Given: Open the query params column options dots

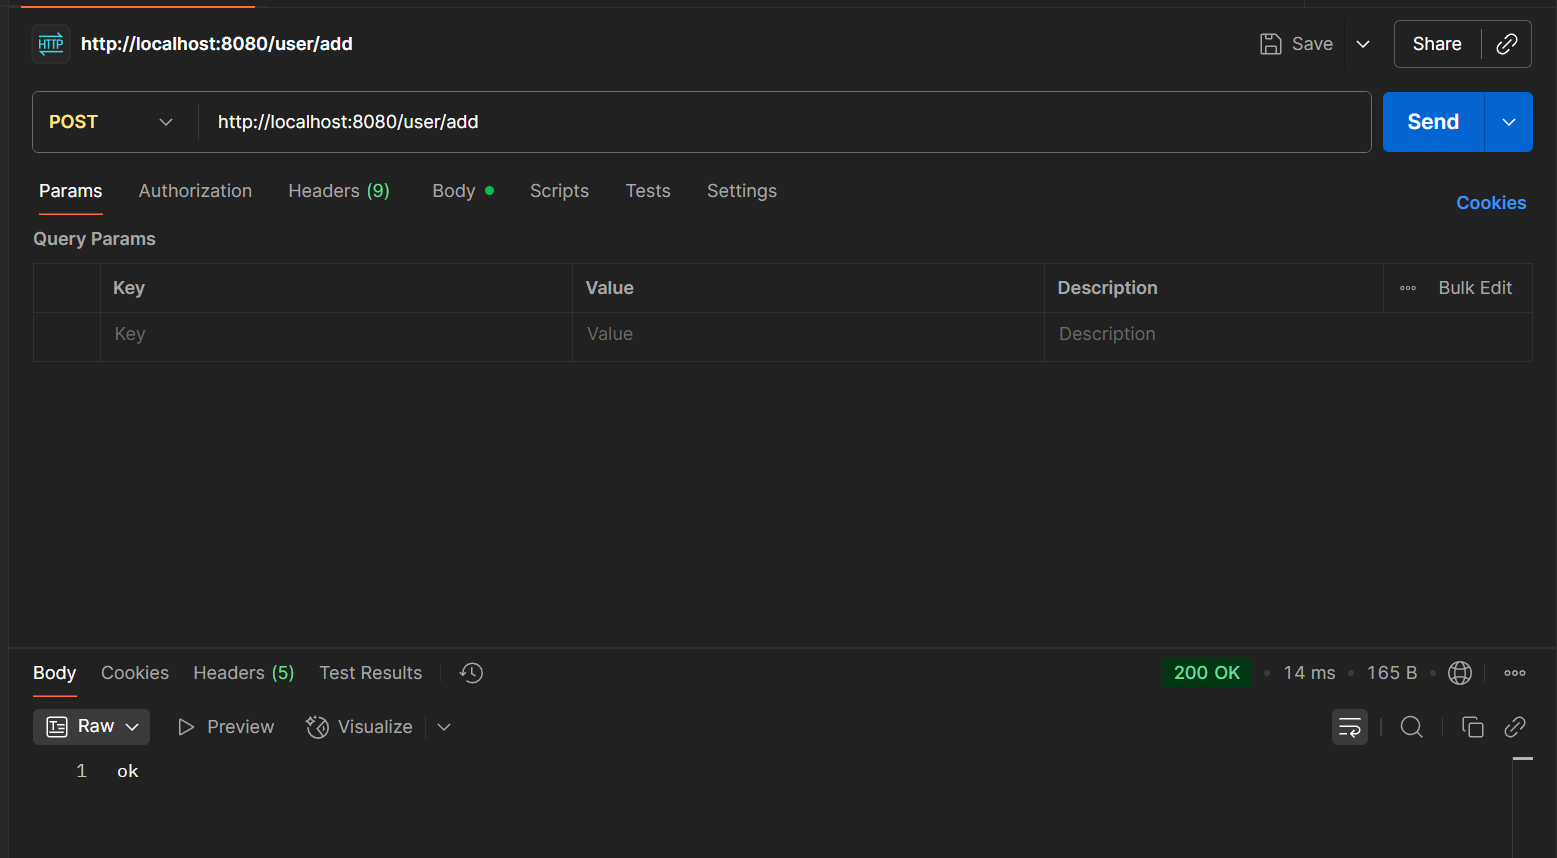Looking at the screenshot, I should (x=1407, y=288).
